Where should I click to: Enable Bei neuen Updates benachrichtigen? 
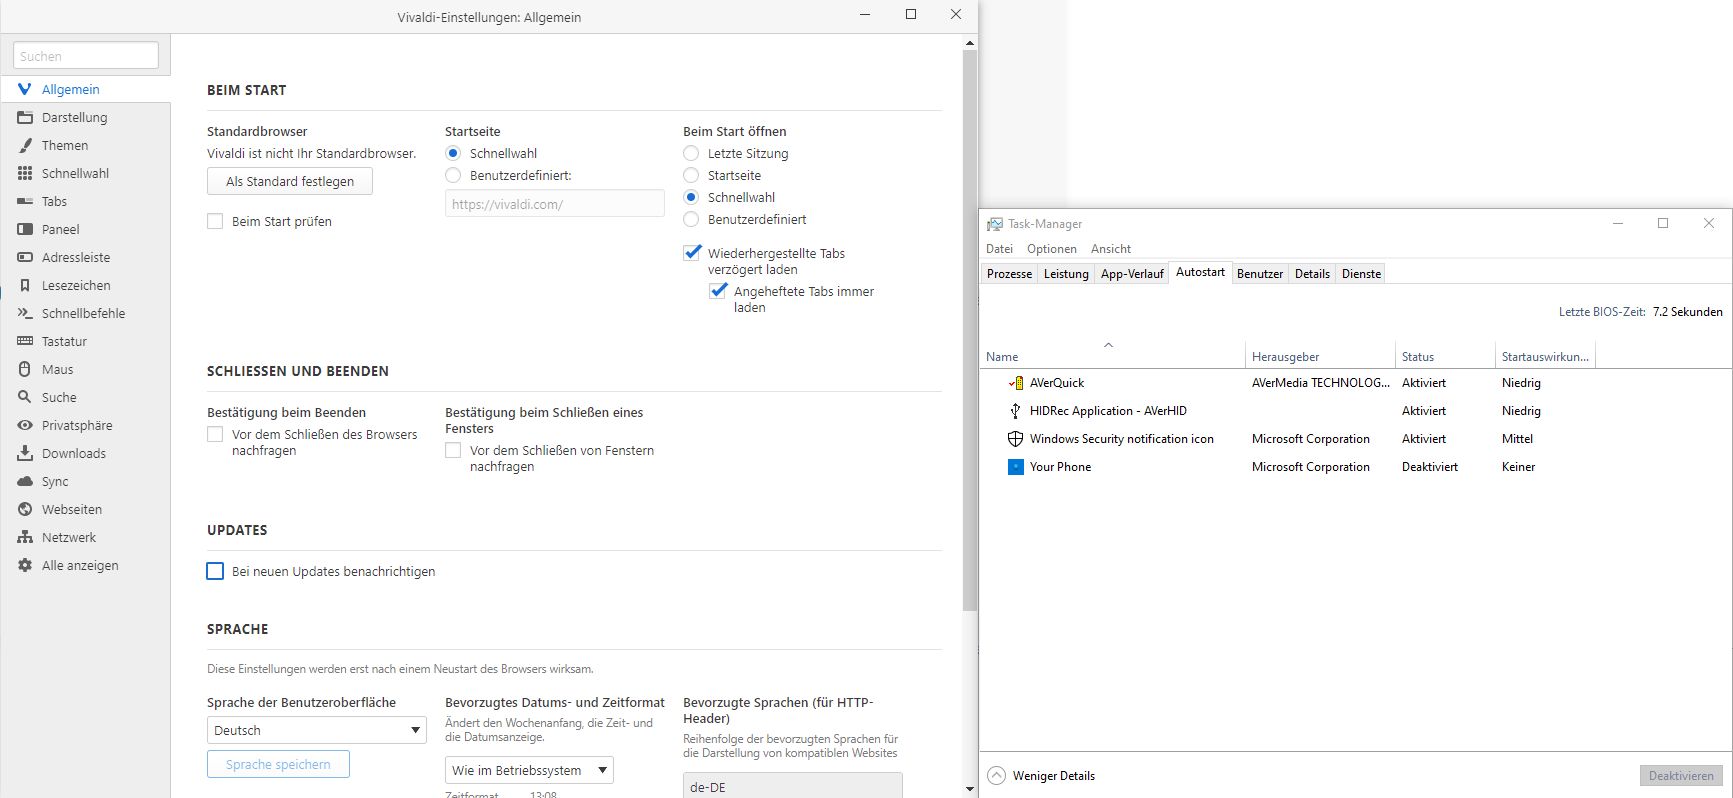click(x=215, y=571)
